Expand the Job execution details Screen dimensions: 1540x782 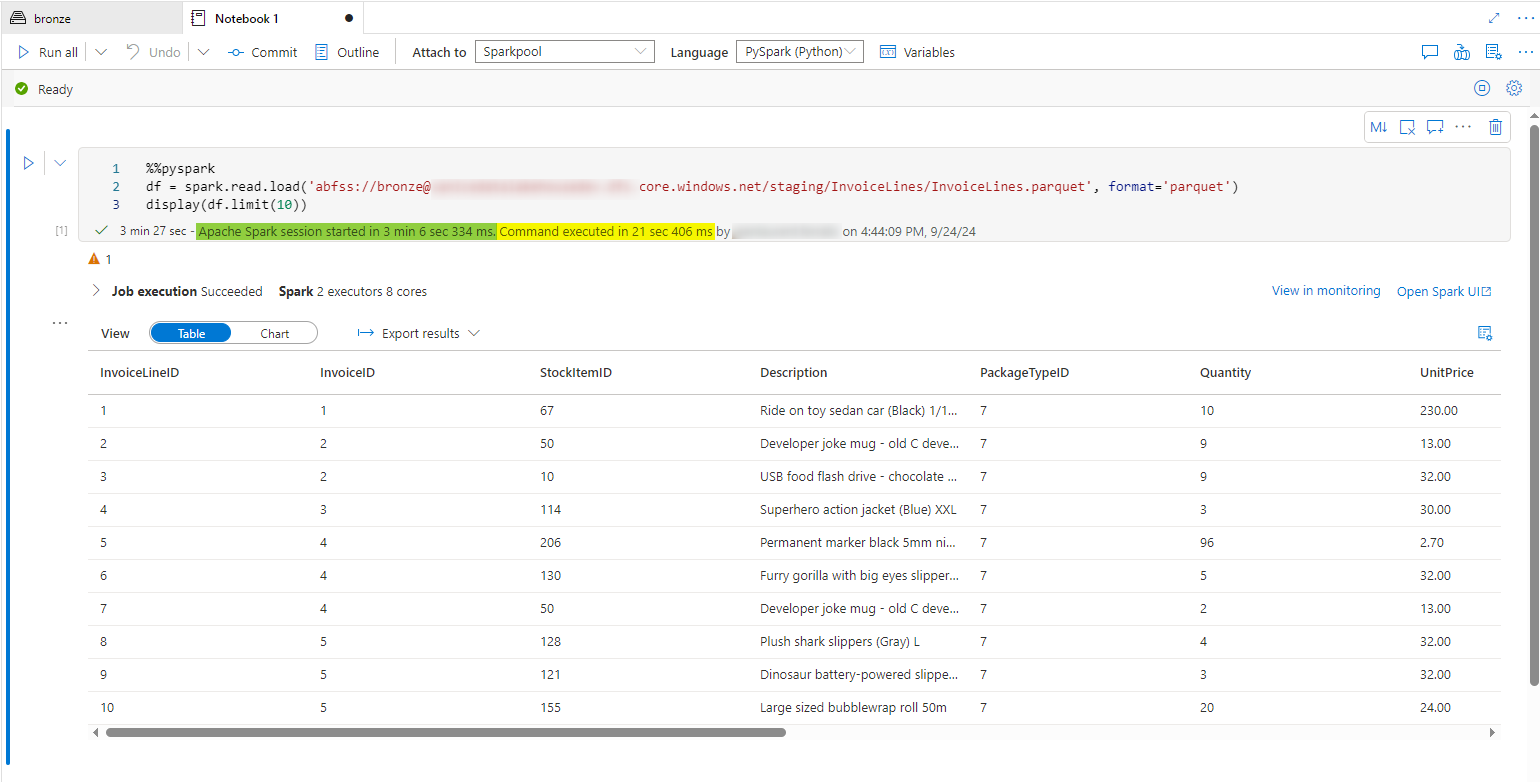click(96, 291)
